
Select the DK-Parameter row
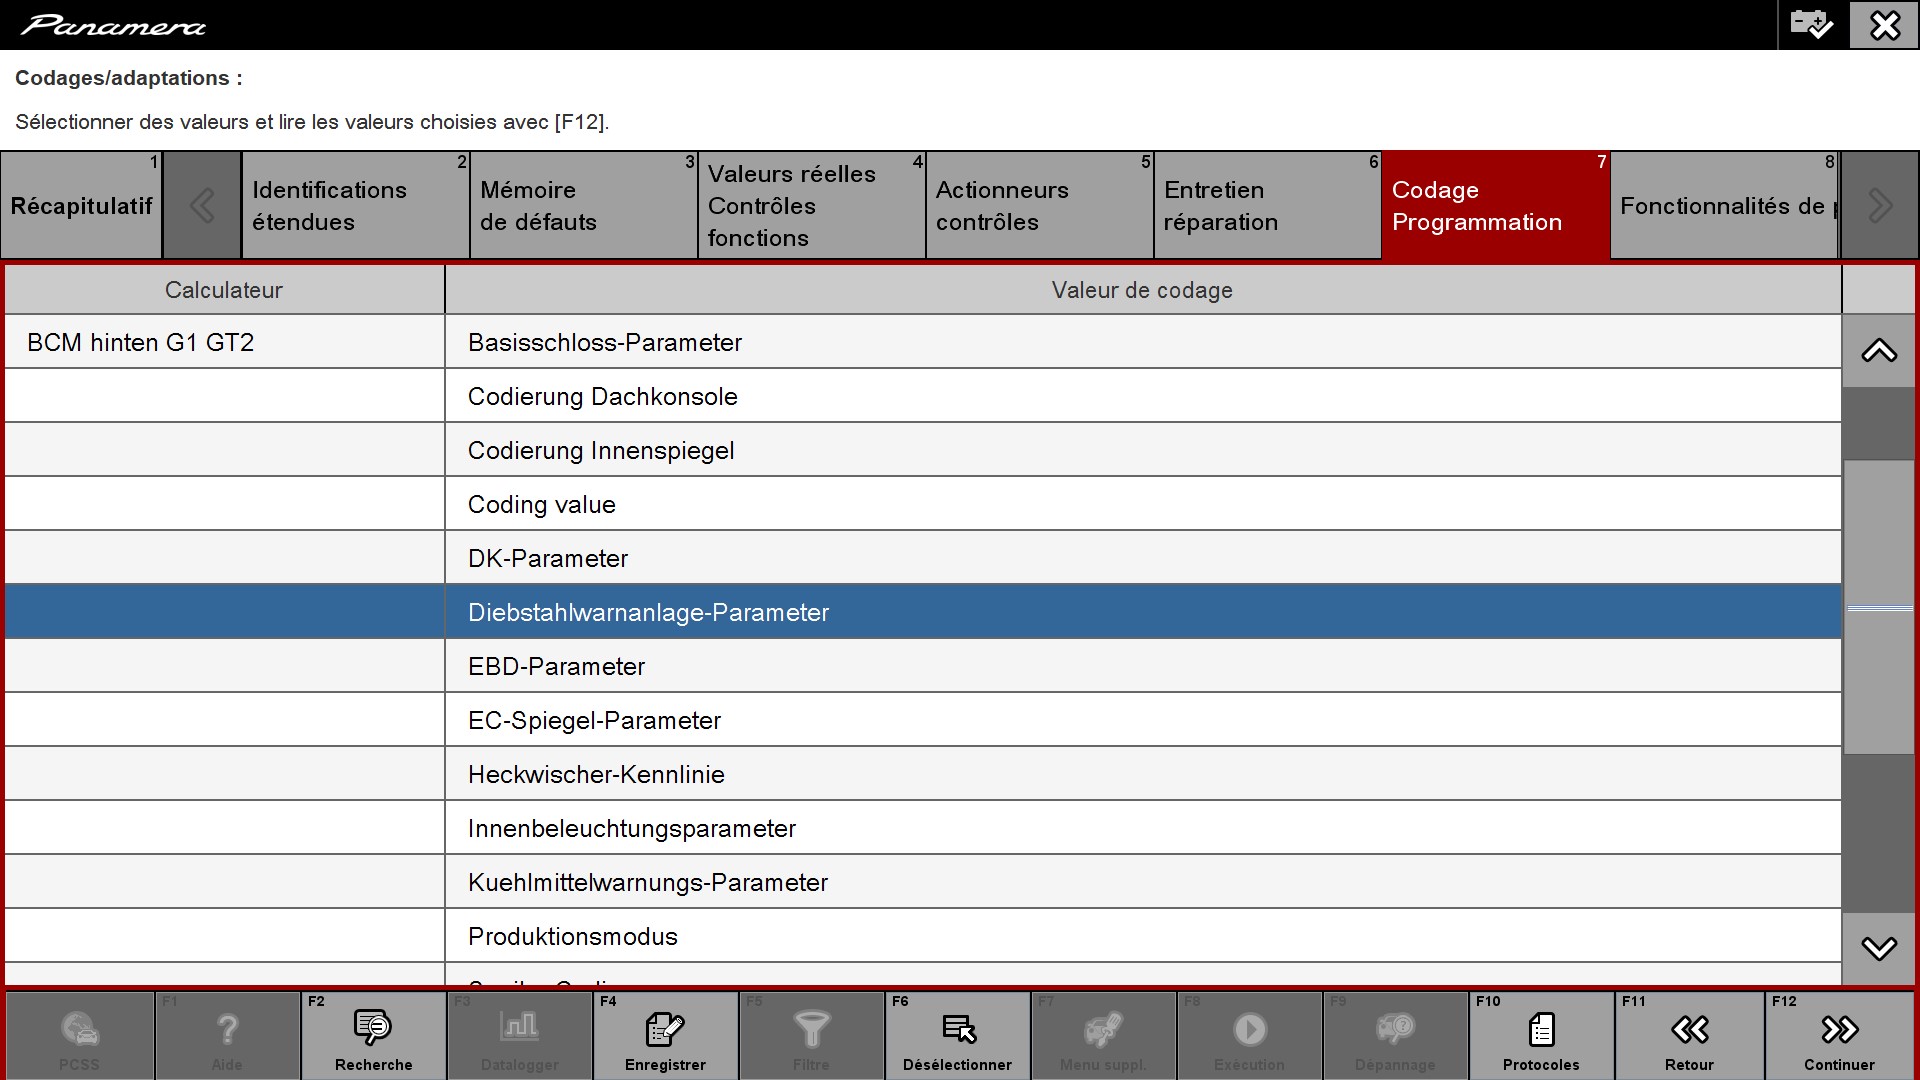tap(1143, 558)
